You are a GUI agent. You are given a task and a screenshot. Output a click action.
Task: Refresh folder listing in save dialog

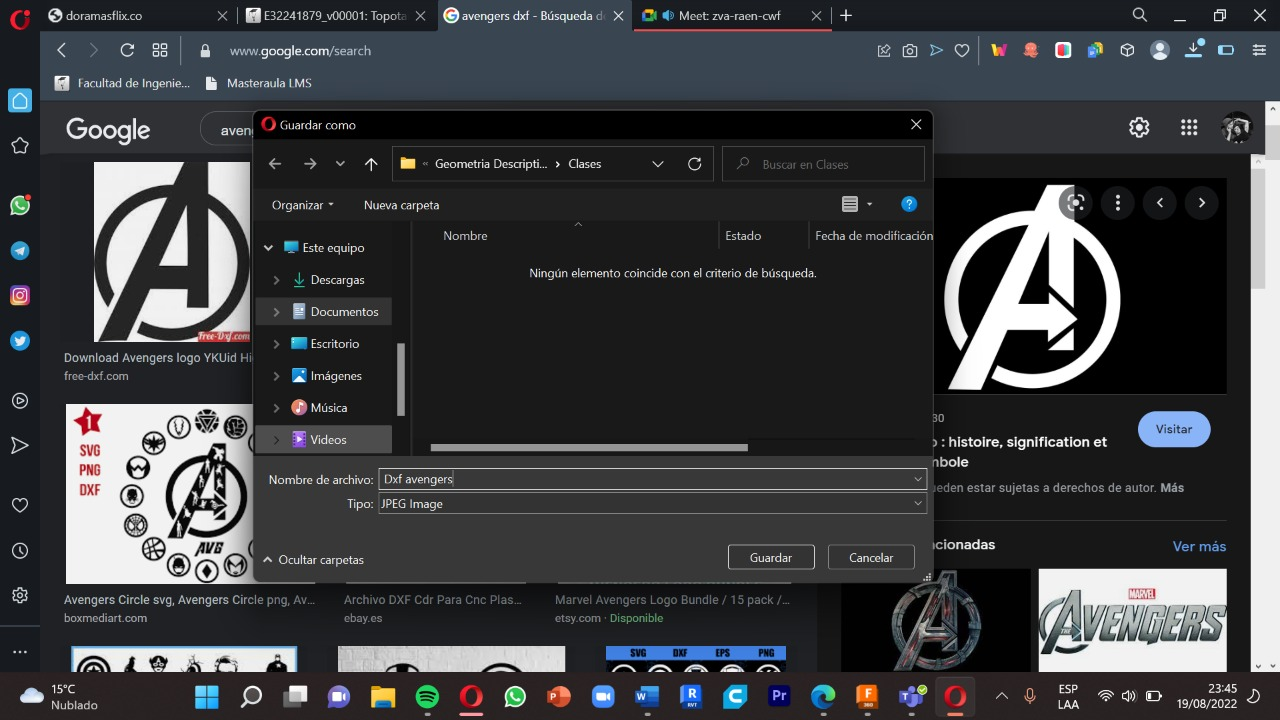[x=695, y=164]
